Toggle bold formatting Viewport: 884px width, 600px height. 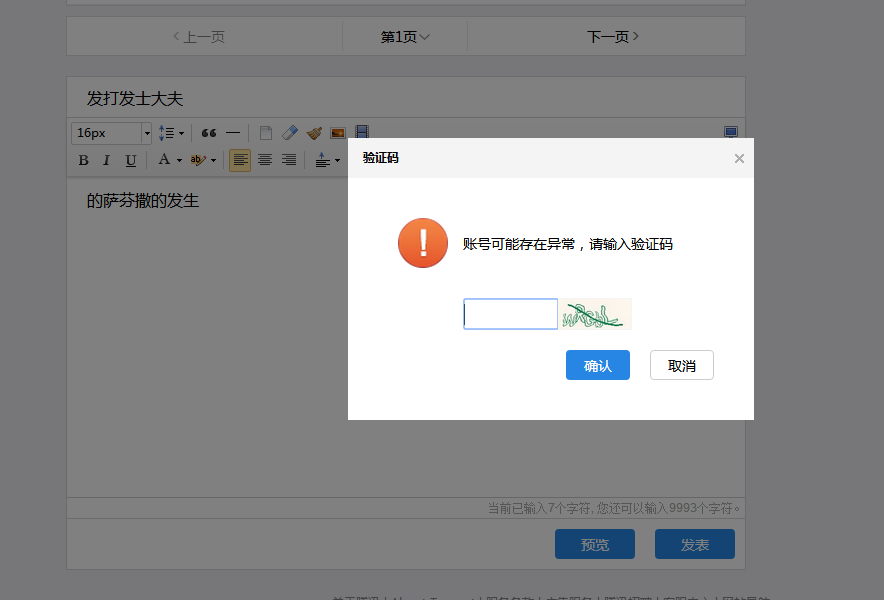click(82, 159)
